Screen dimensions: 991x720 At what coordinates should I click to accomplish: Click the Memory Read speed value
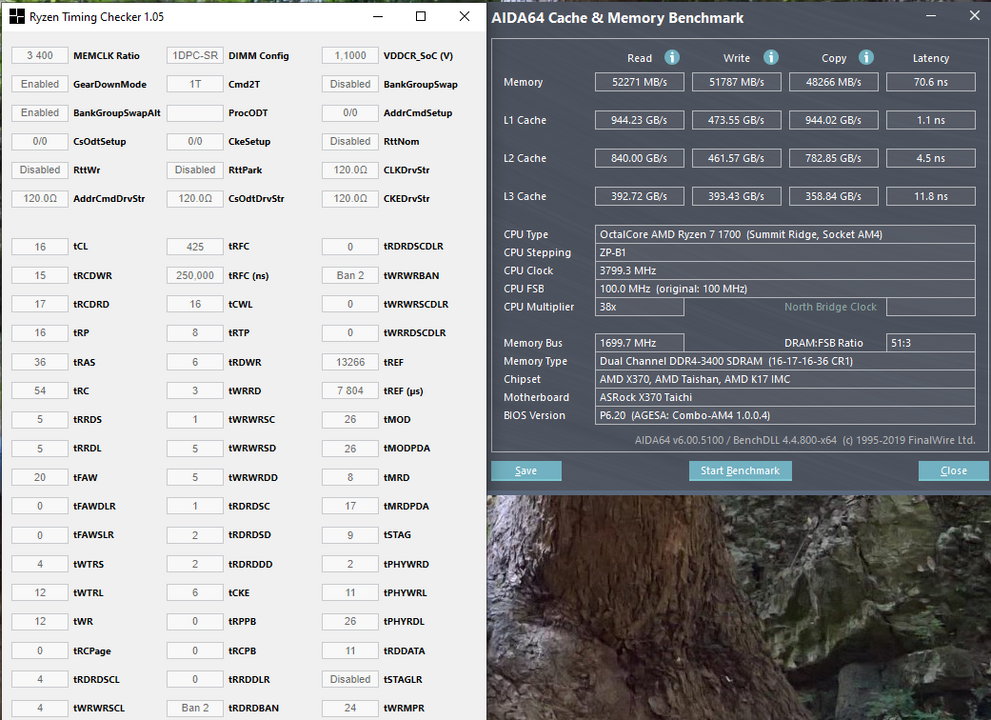tap(639, 82)
